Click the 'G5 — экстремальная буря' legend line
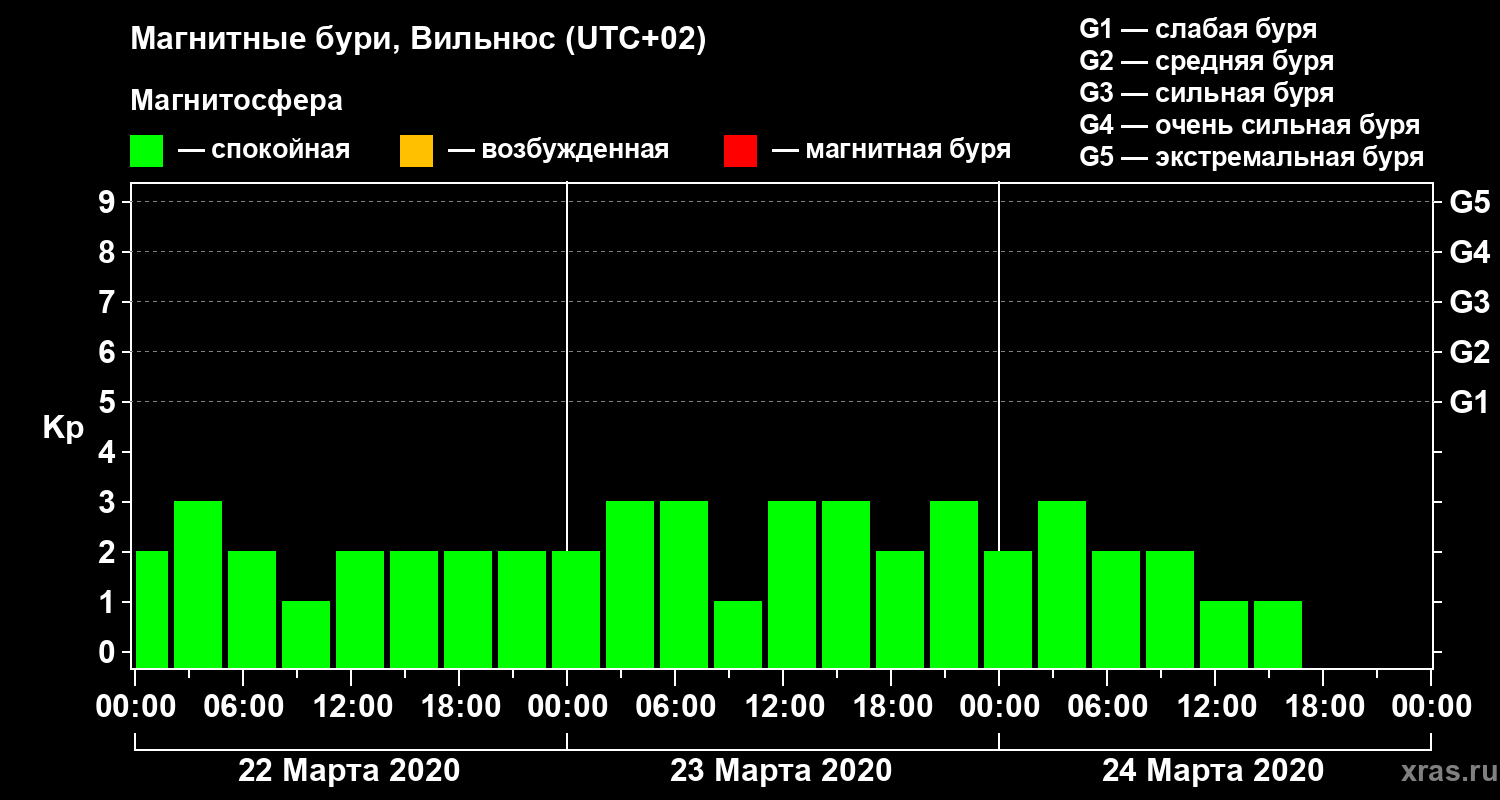 point(1251,157)
